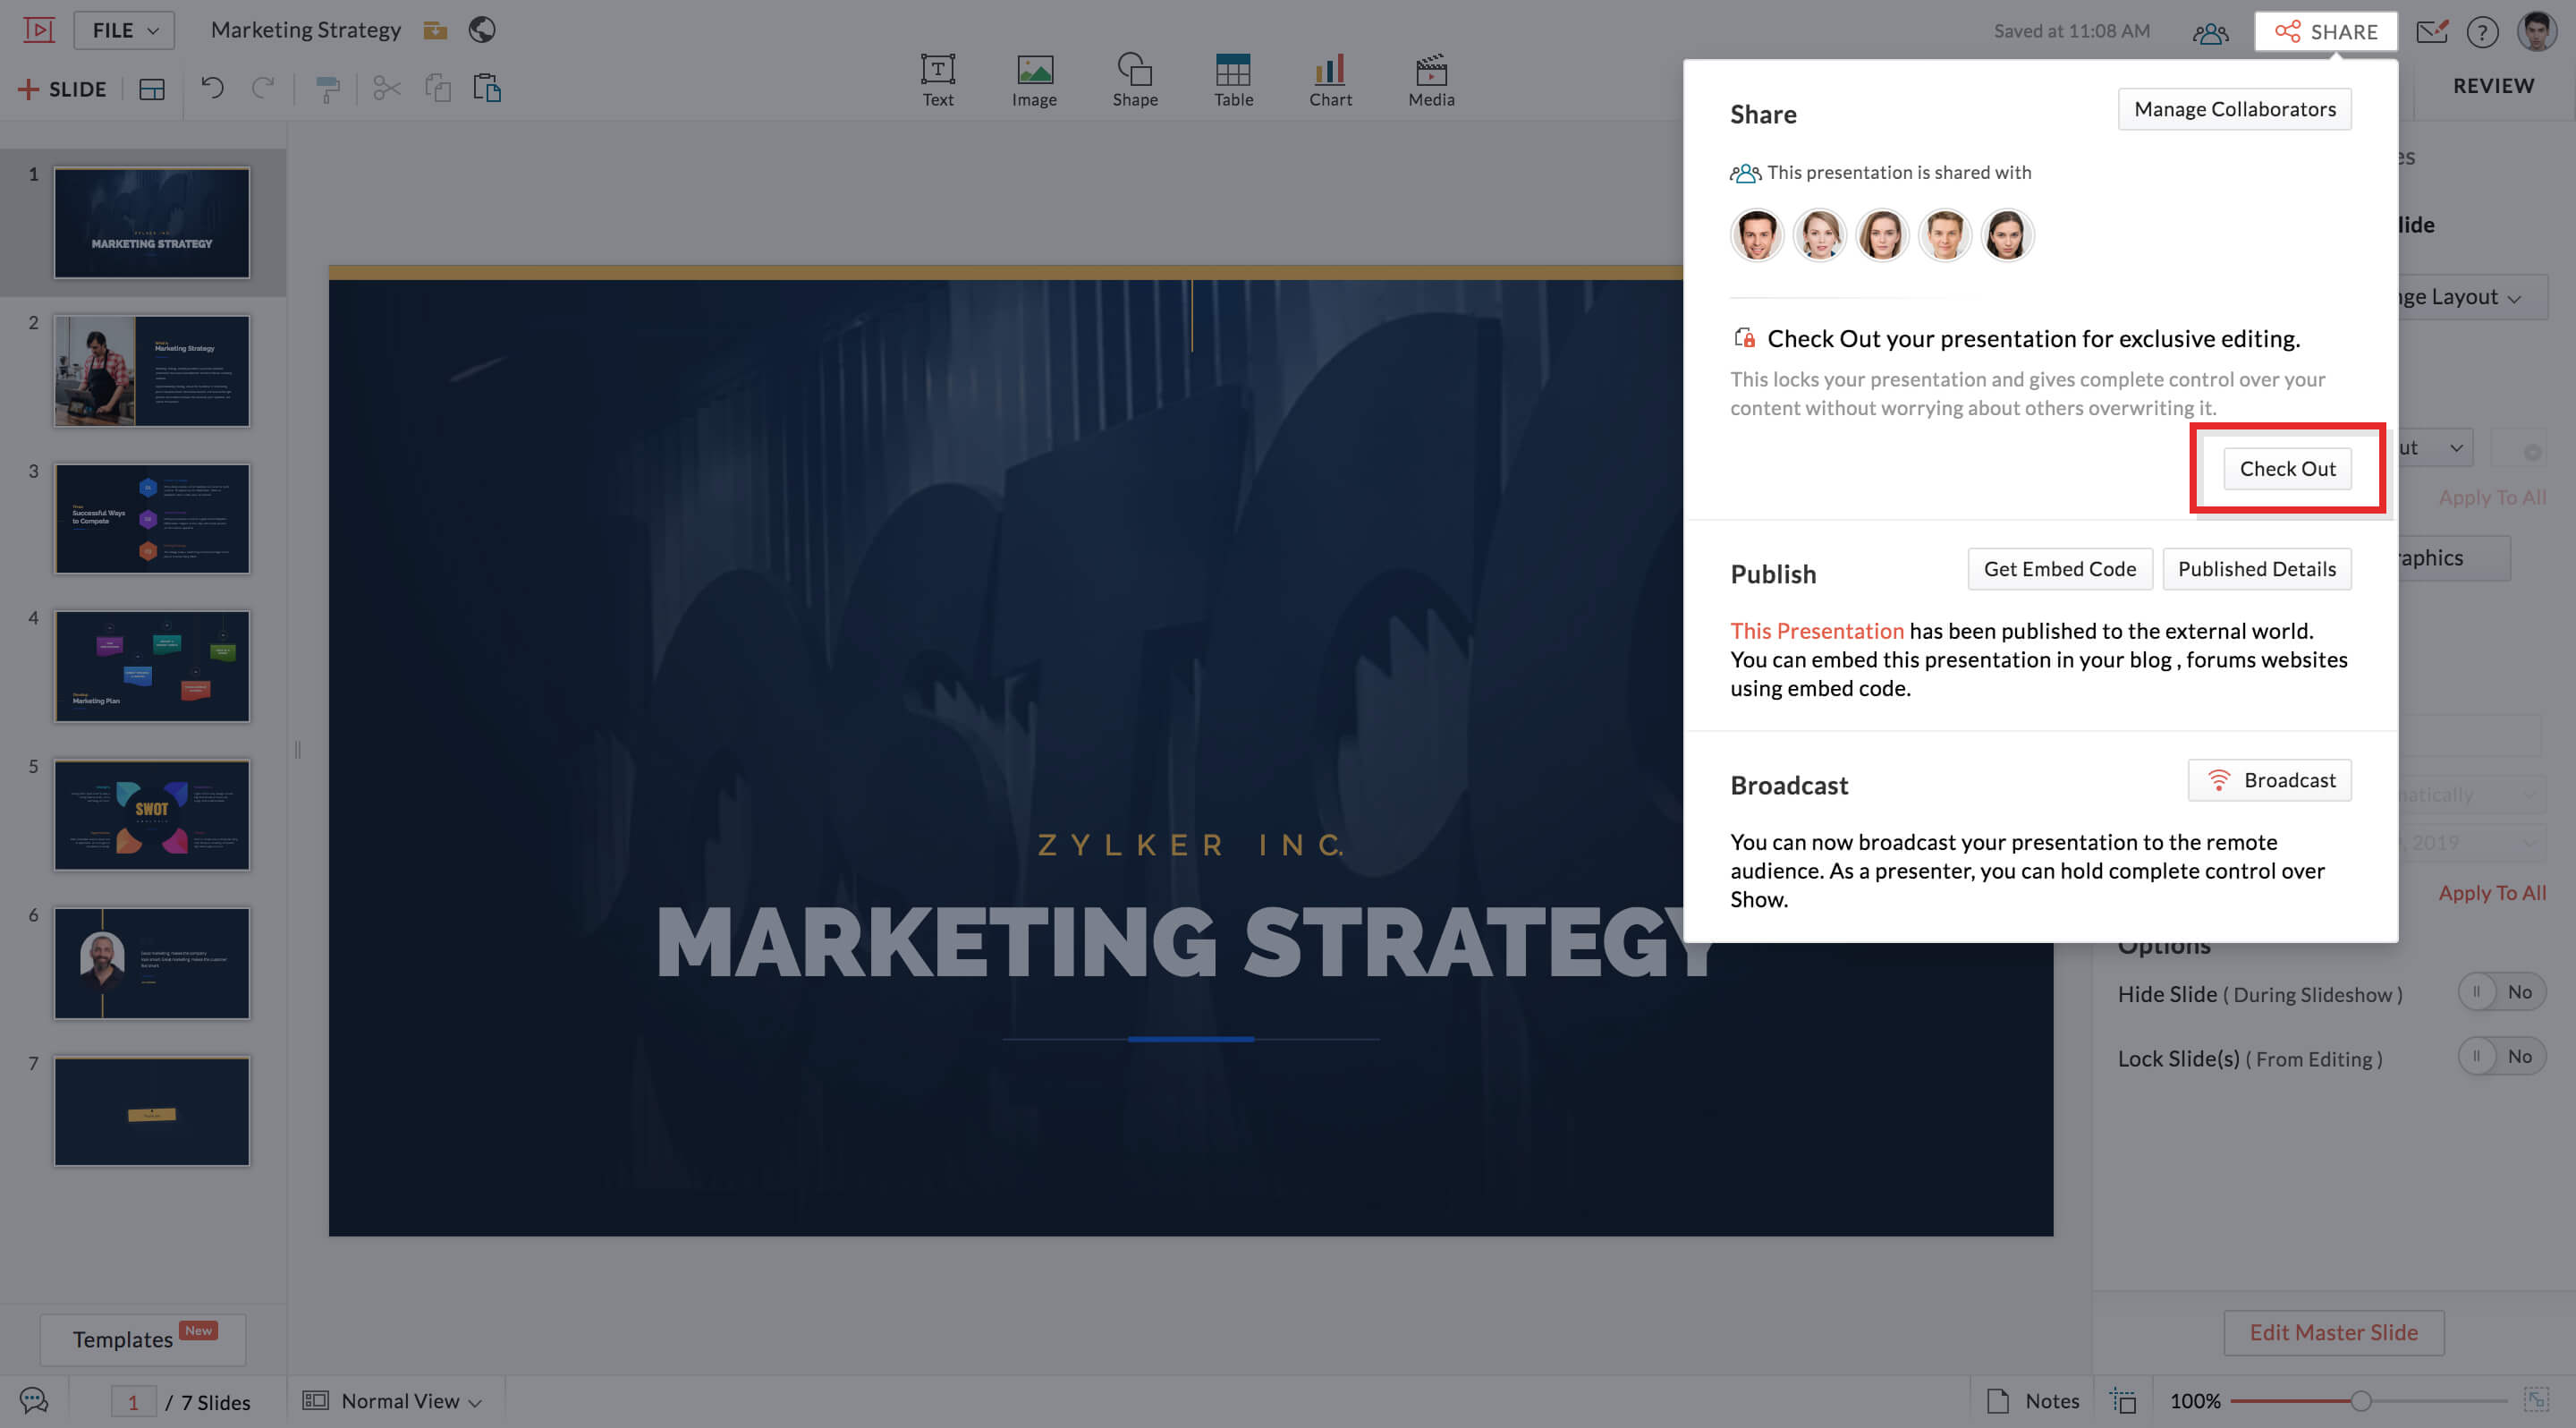The height and width of the screenshot is (1428, 2576).
Task: Expand the Change Layout dropdown
Action: point(2470,298)
